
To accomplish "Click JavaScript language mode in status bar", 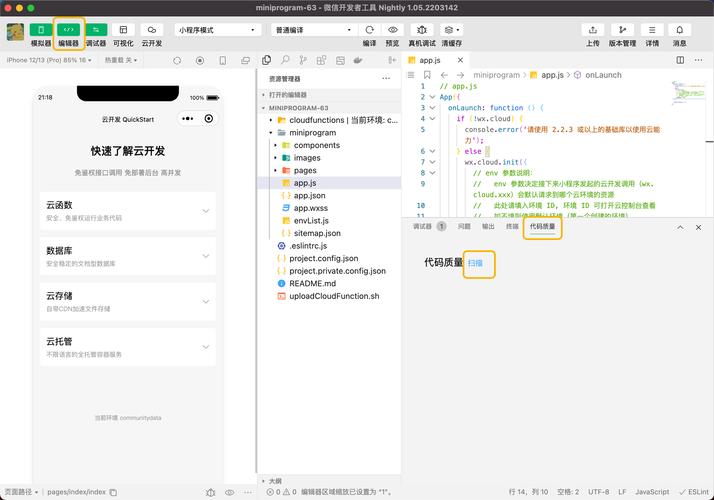I will point(652,492).
